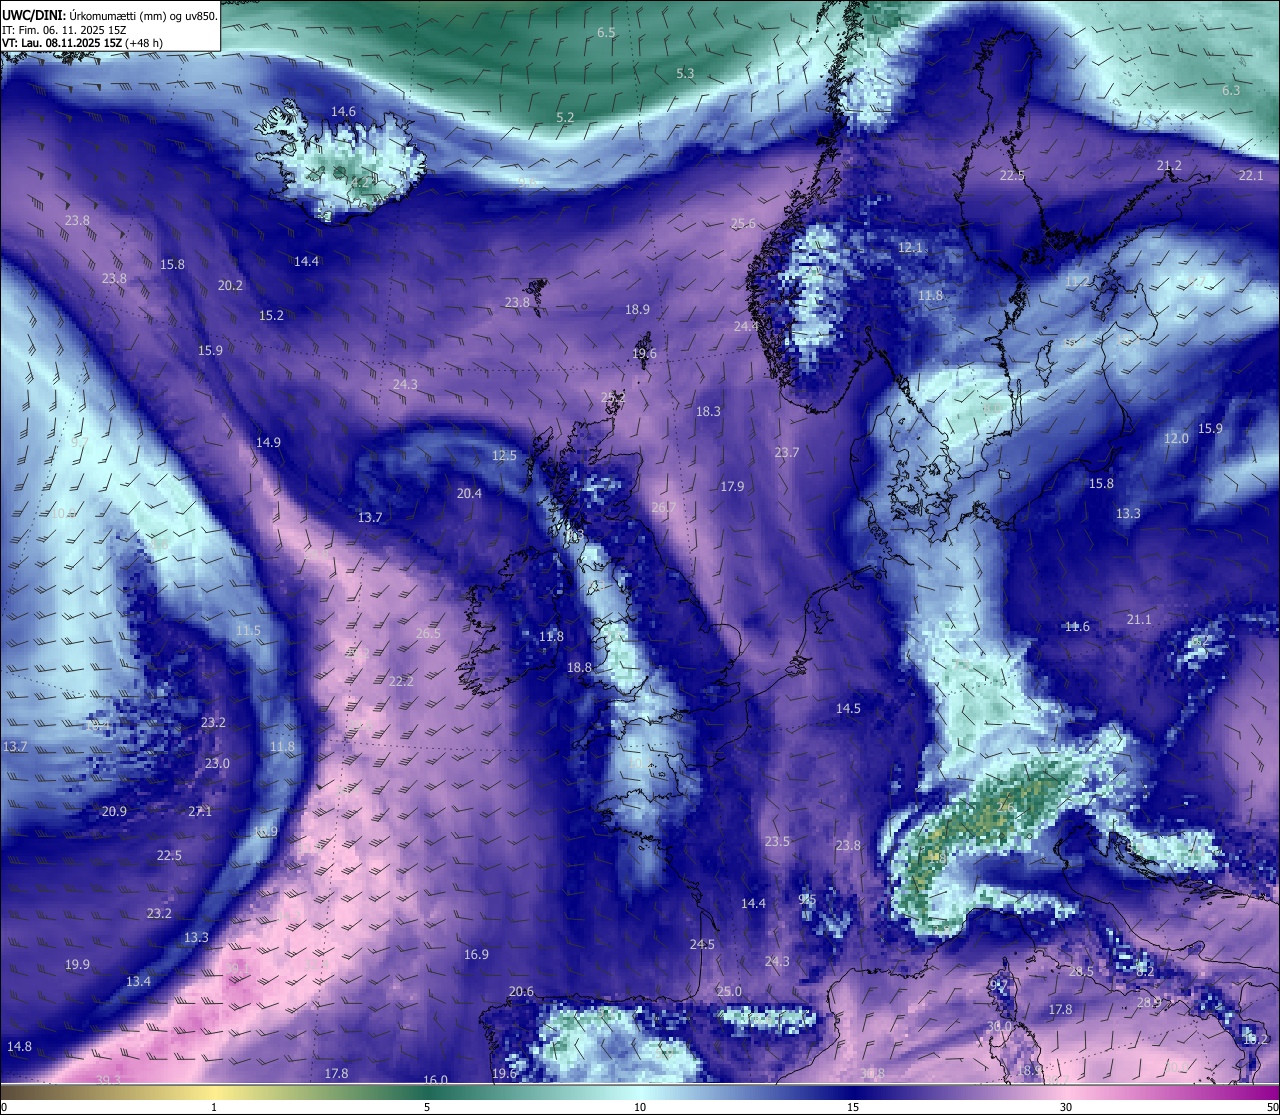
Task: Click the 28.5 value label
Action: pyautogui.click(x=1081, y=971)
